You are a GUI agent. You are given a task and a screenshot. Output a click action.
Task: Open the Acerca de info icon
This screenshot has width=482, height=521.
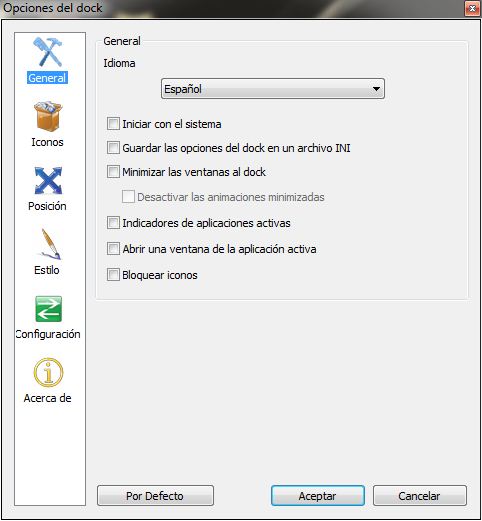48,372
